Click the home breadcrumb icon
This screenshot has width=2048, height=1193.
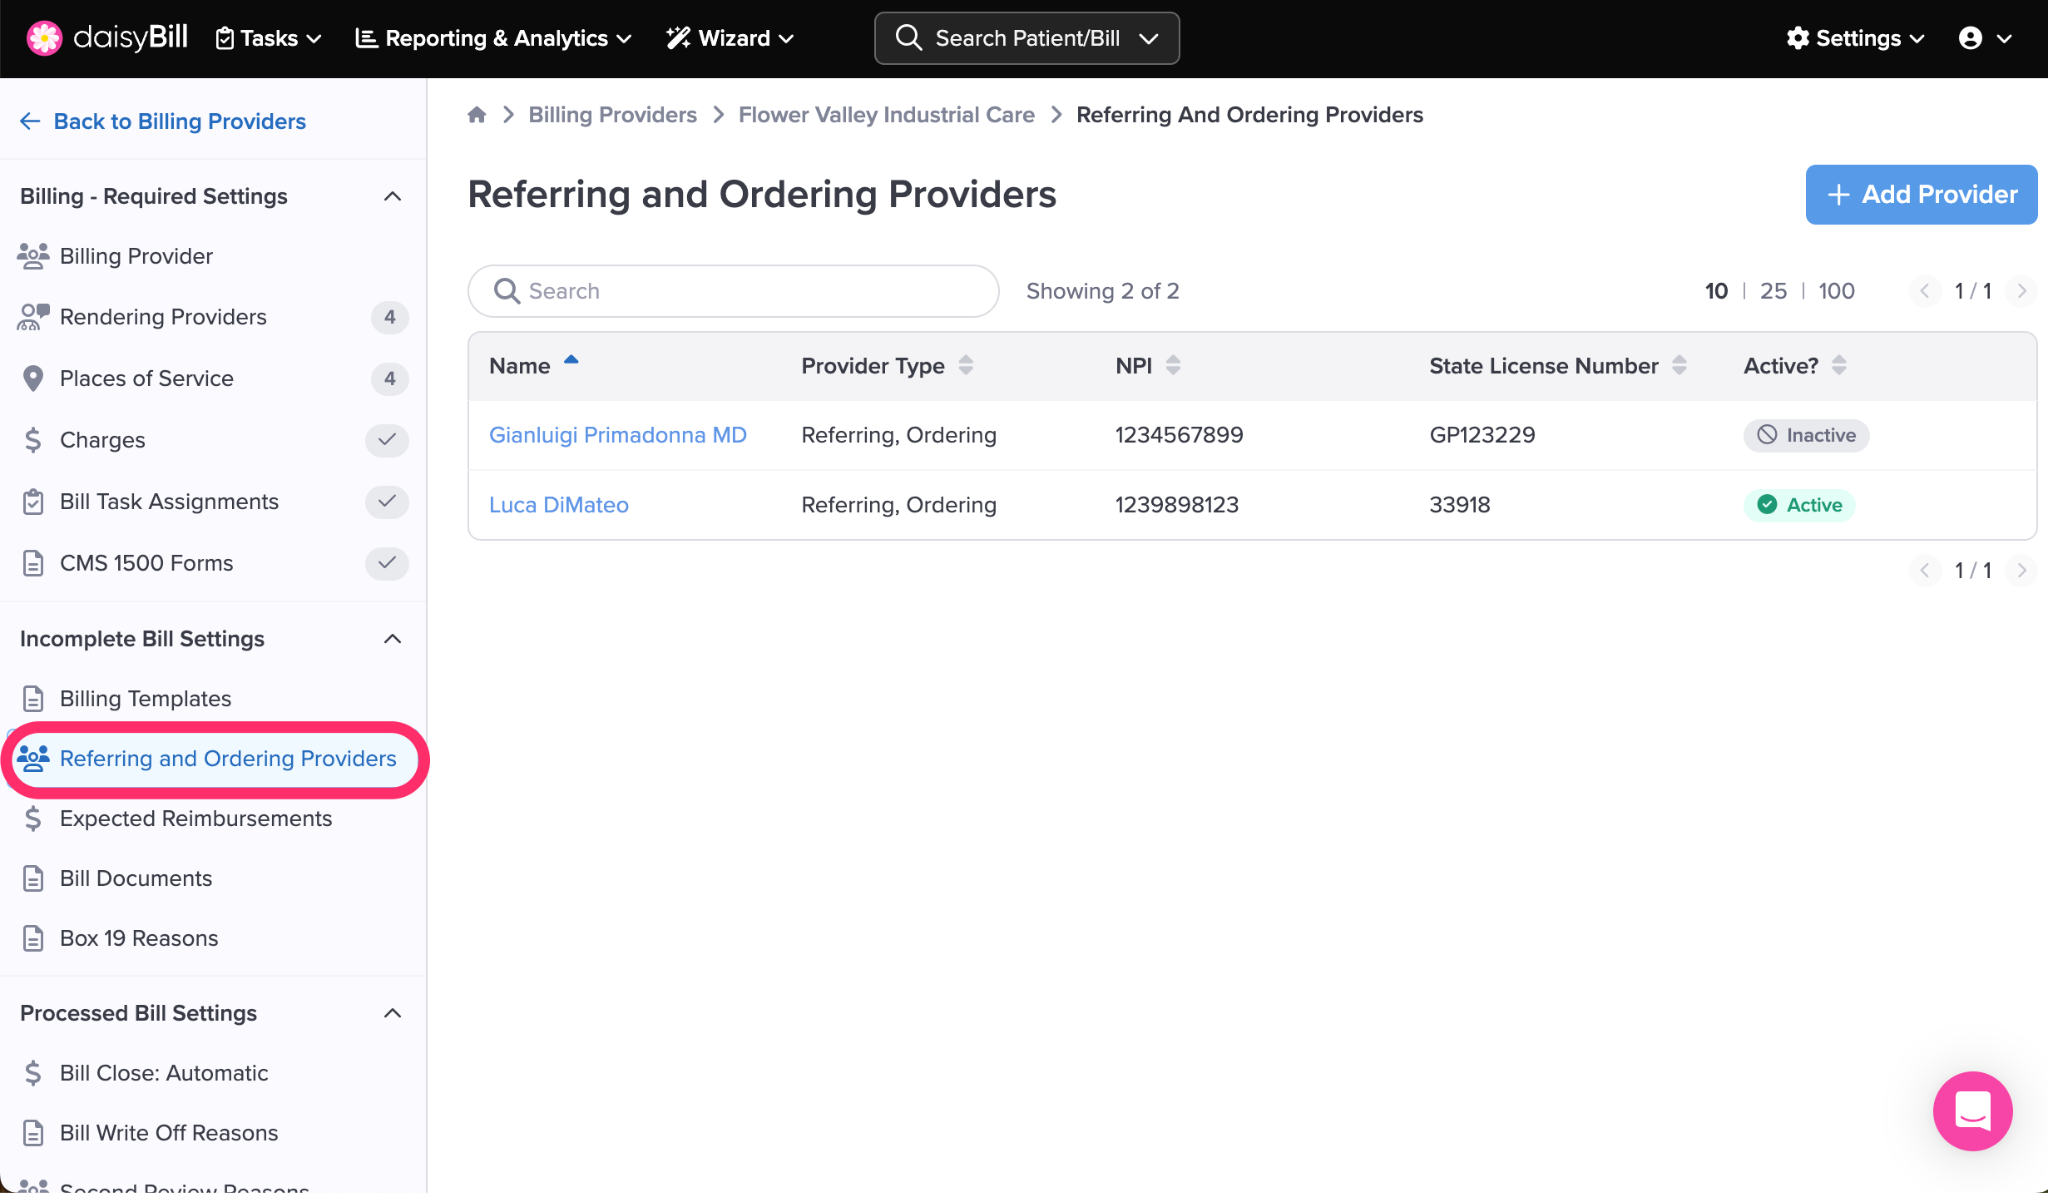point(477,115)
